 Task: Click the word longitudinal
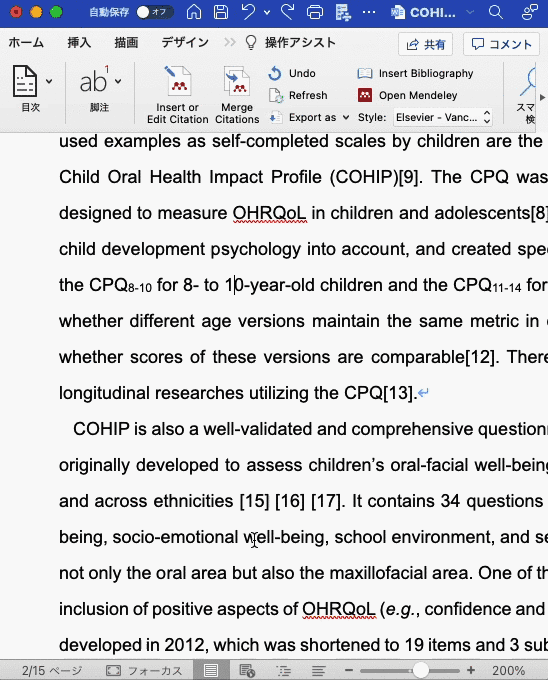click(x=104, y=393)
